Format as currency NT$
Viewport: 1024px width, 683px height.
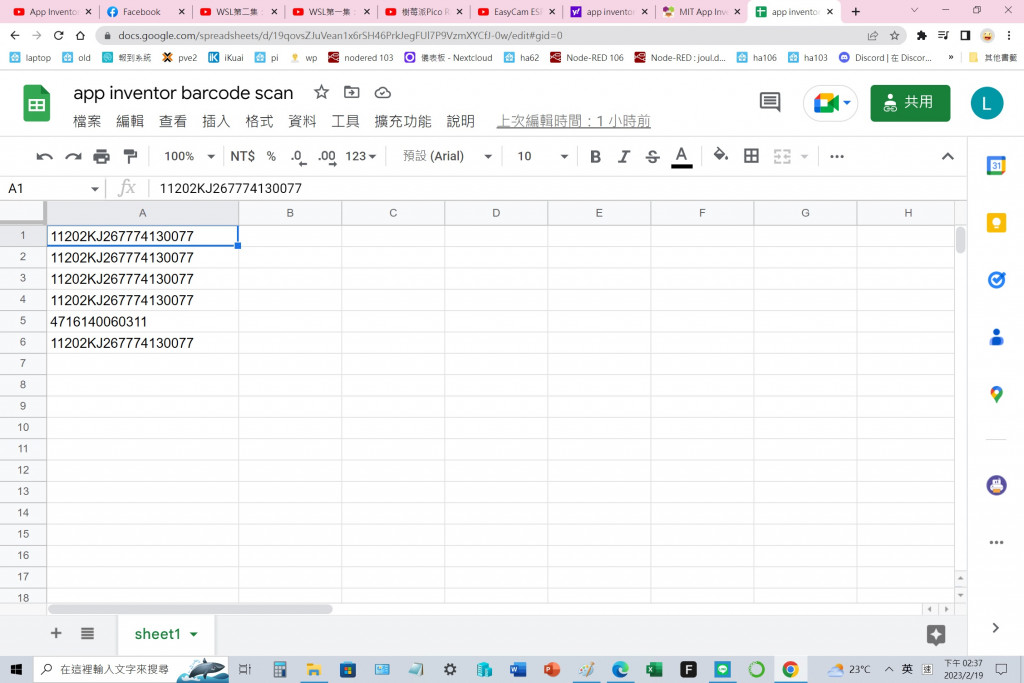[x=242, y=157]
